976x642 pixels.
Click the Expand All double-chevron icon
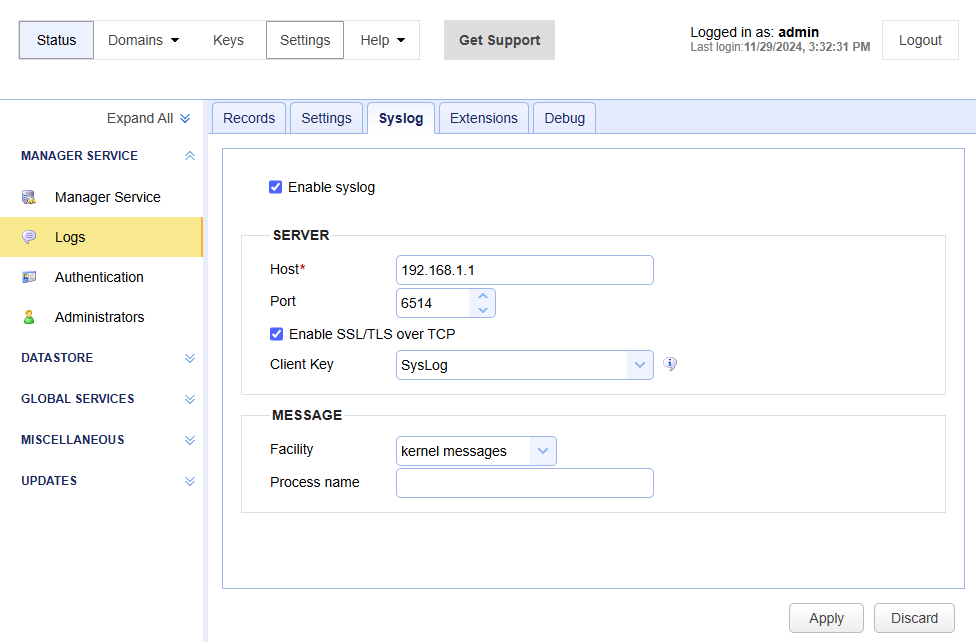(x=185, y=118)
